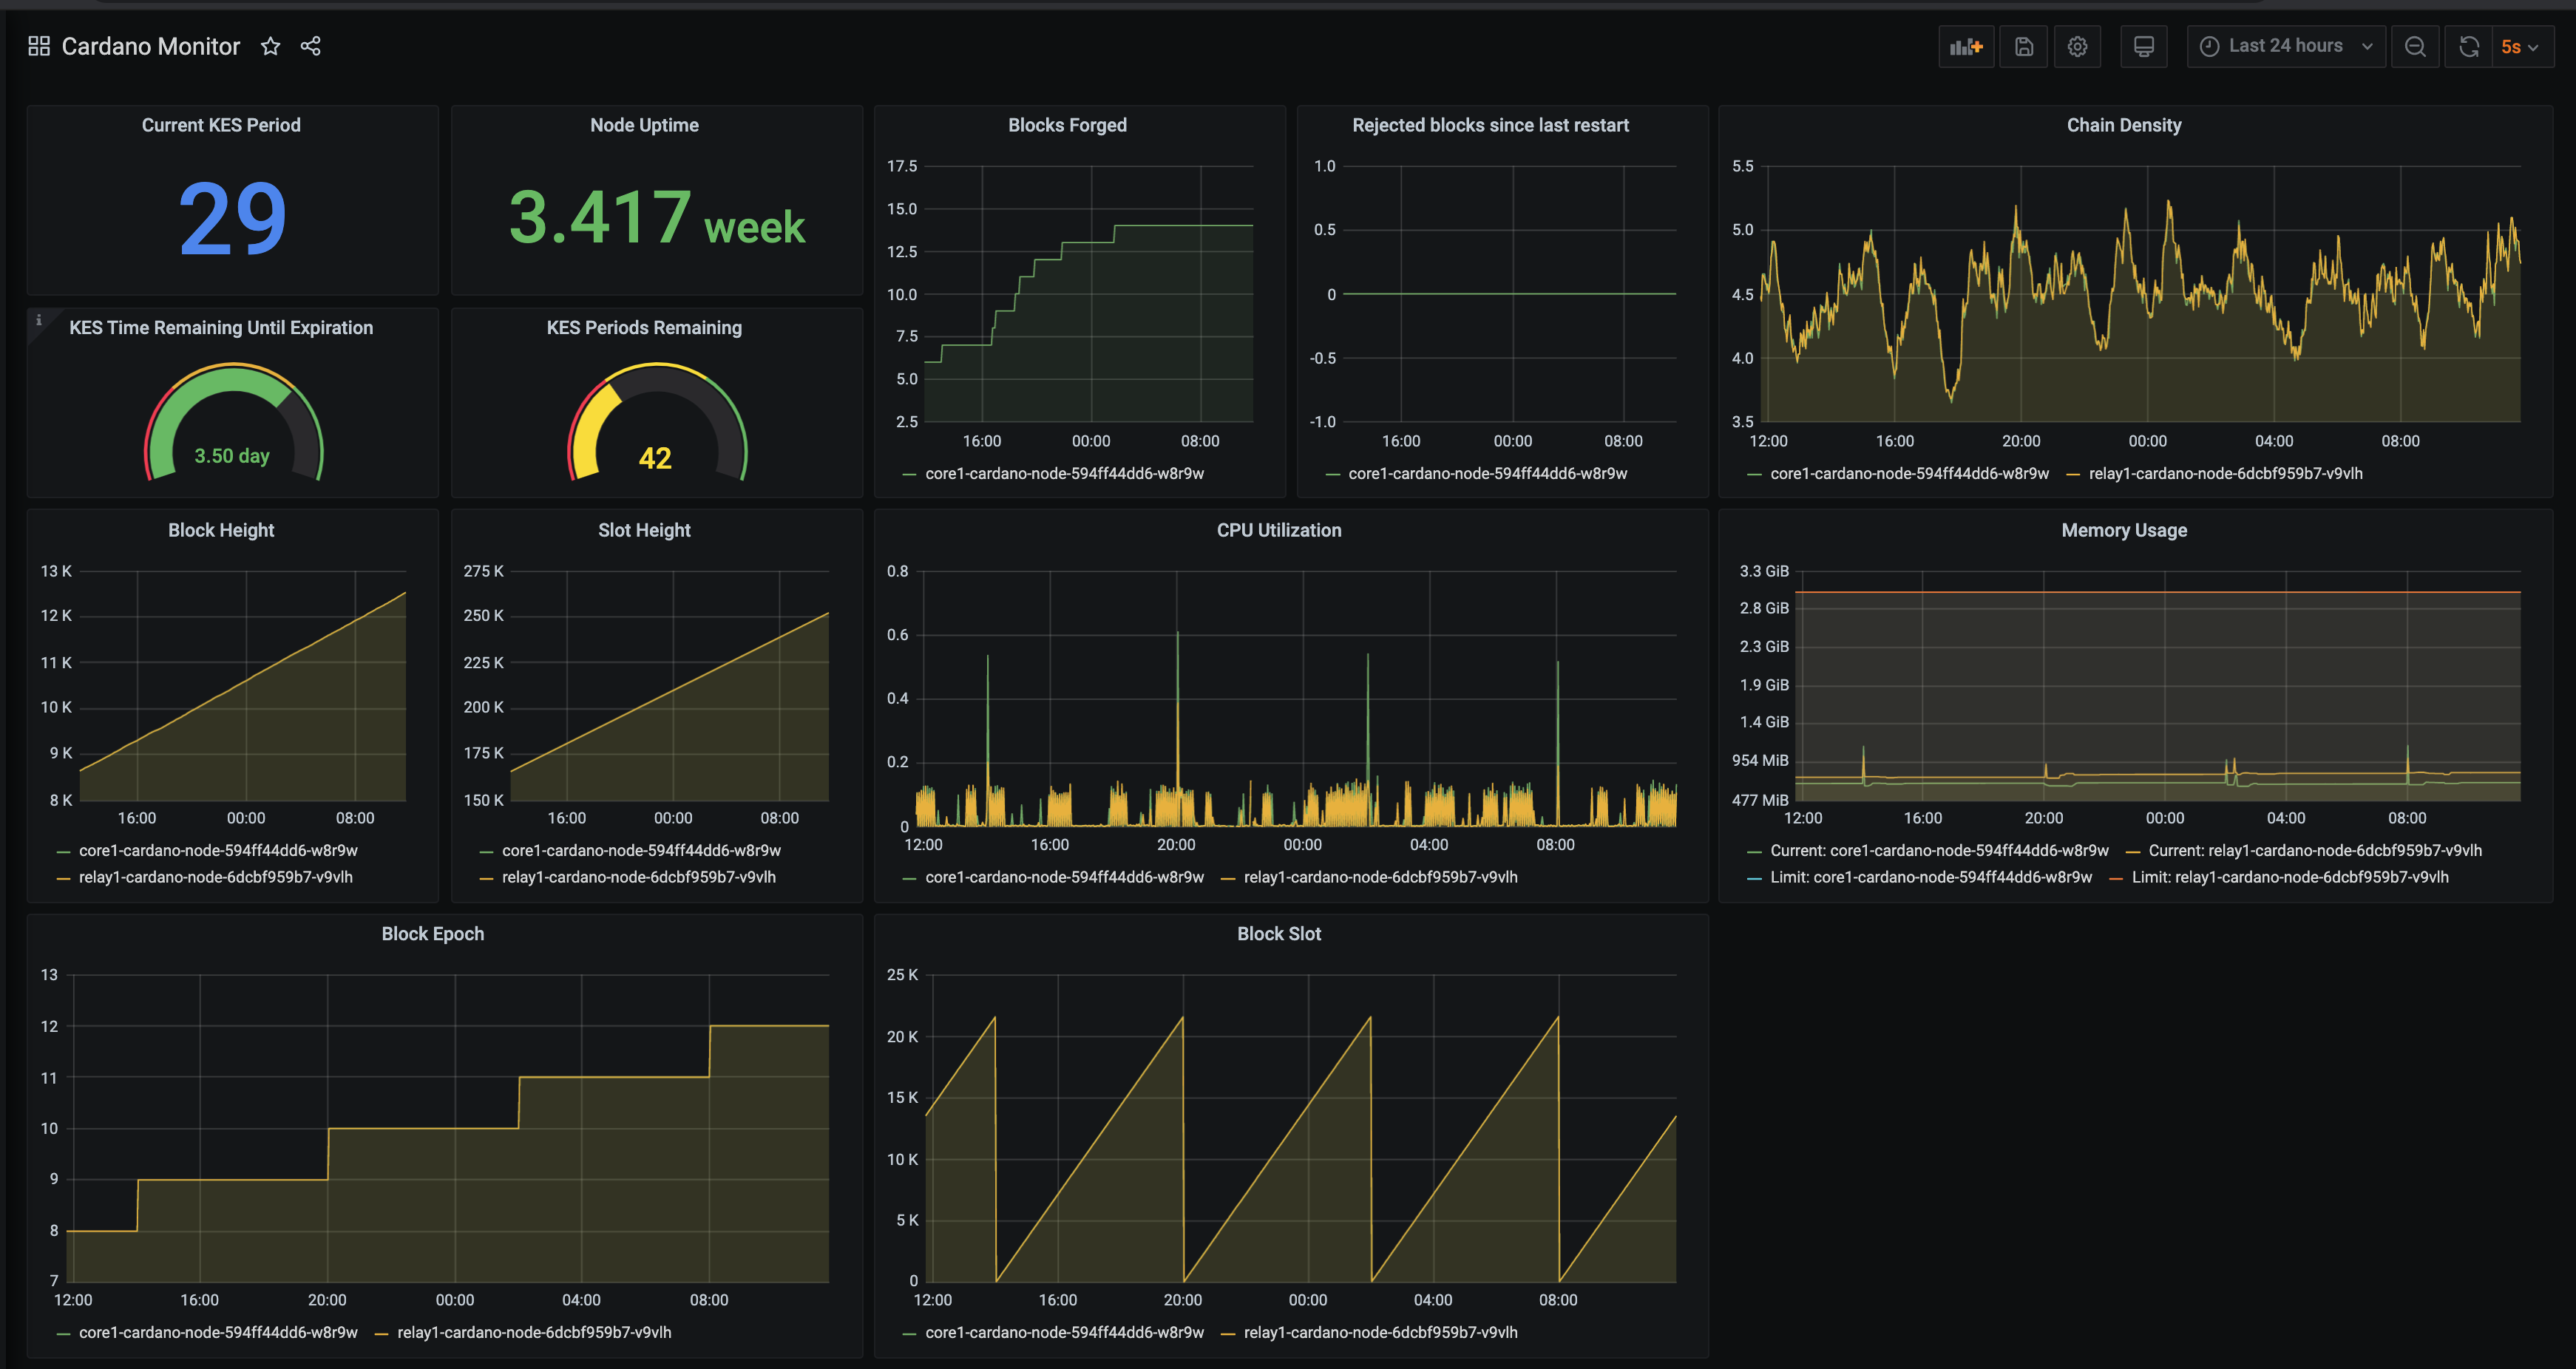Open the Blocks Forged panel title menu
The image size is (2576, 1369).
click(x=1067, y=125)
